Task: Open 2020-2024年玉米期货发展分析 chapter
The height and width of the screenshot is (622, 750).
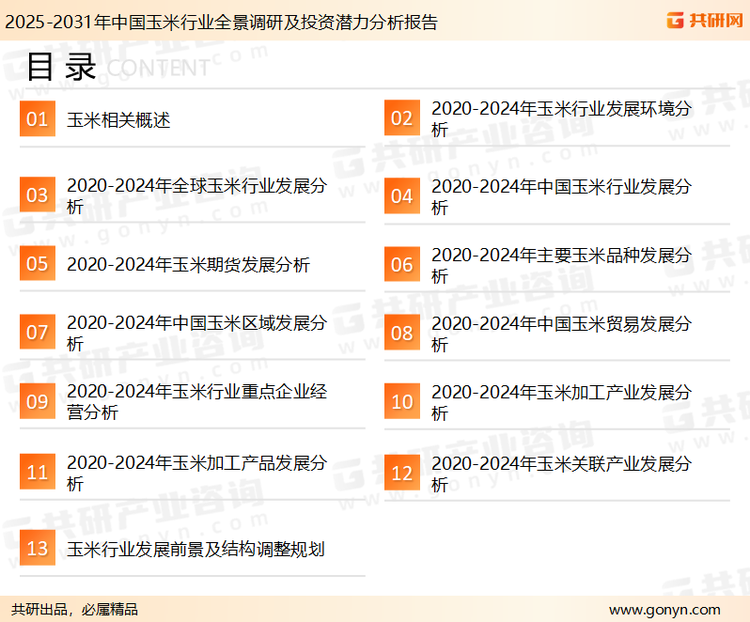Action: (x=188, y=265)
